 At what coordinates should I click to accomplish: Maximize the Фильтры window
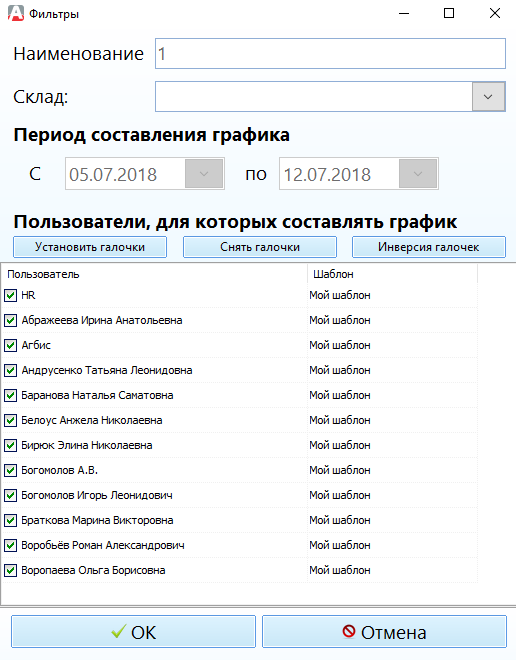coord(449,13)
